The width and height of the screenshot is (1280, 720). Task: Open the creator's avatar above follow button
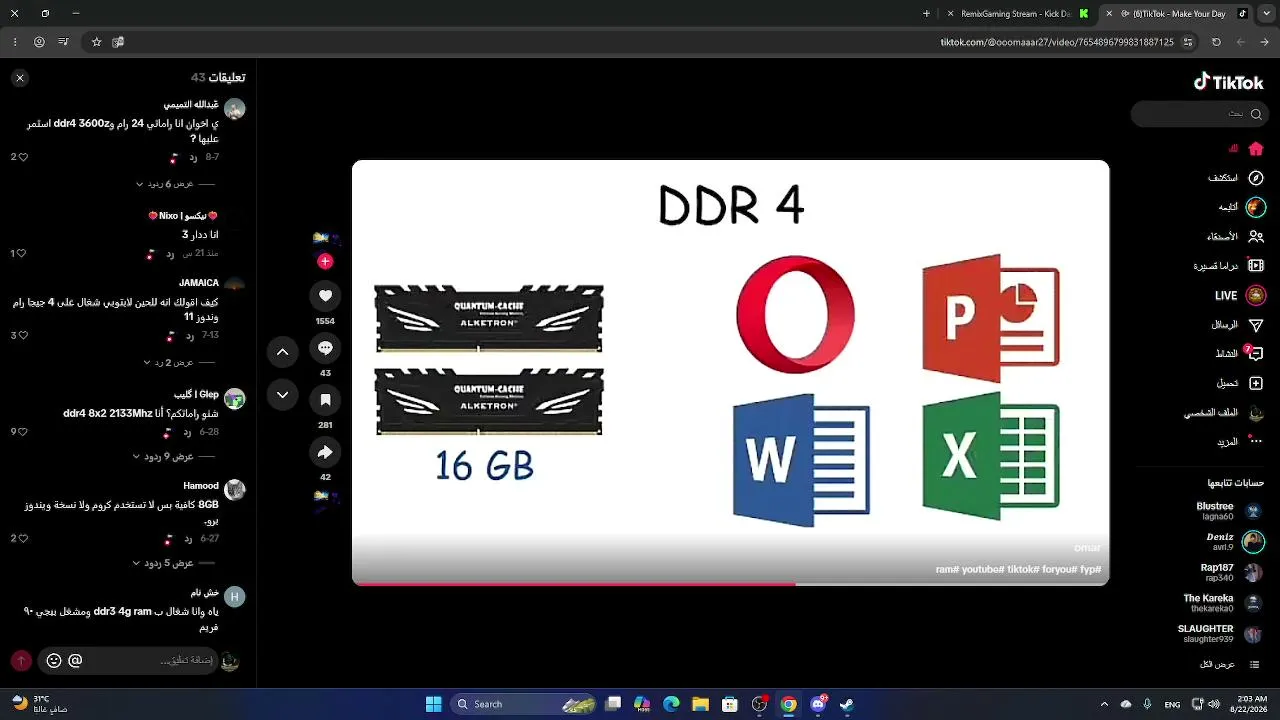pos(325,239)
